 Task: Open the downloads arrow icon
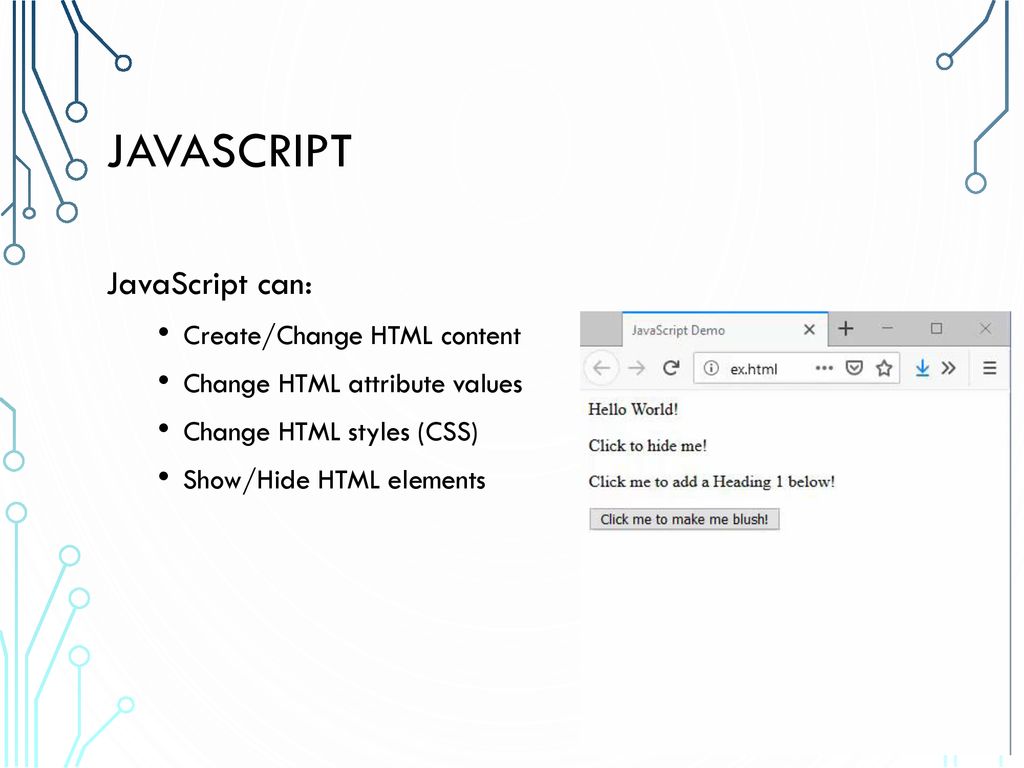922,368
